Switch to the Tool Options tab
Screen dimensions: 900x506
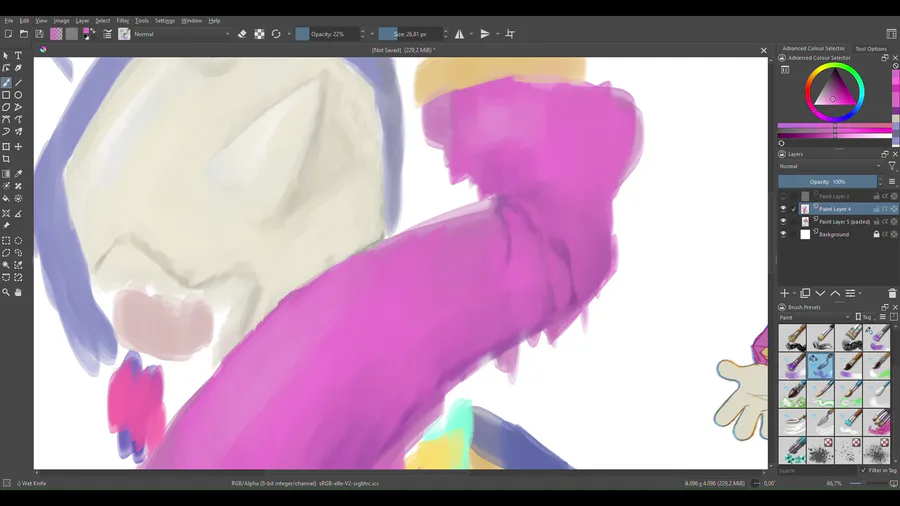click(871, 49)
